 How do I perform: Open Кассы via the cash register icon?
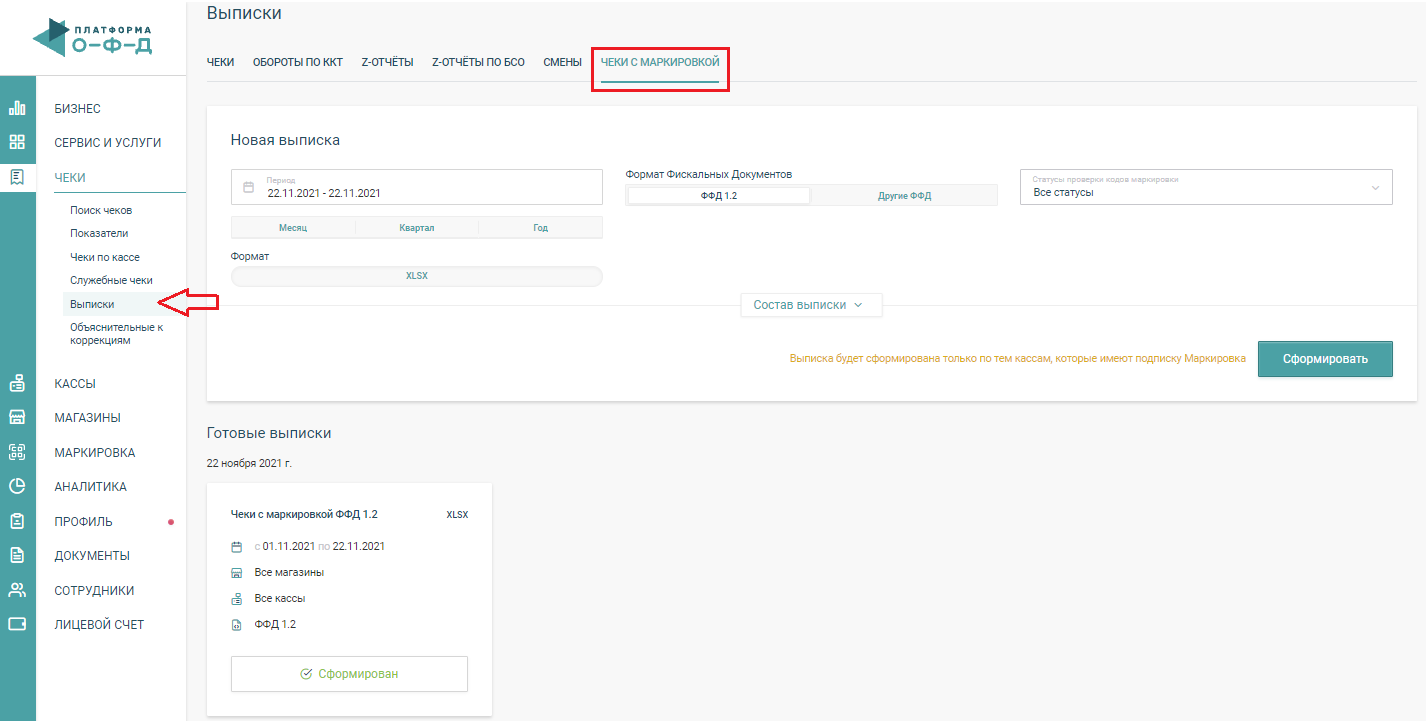coord(17,383)
